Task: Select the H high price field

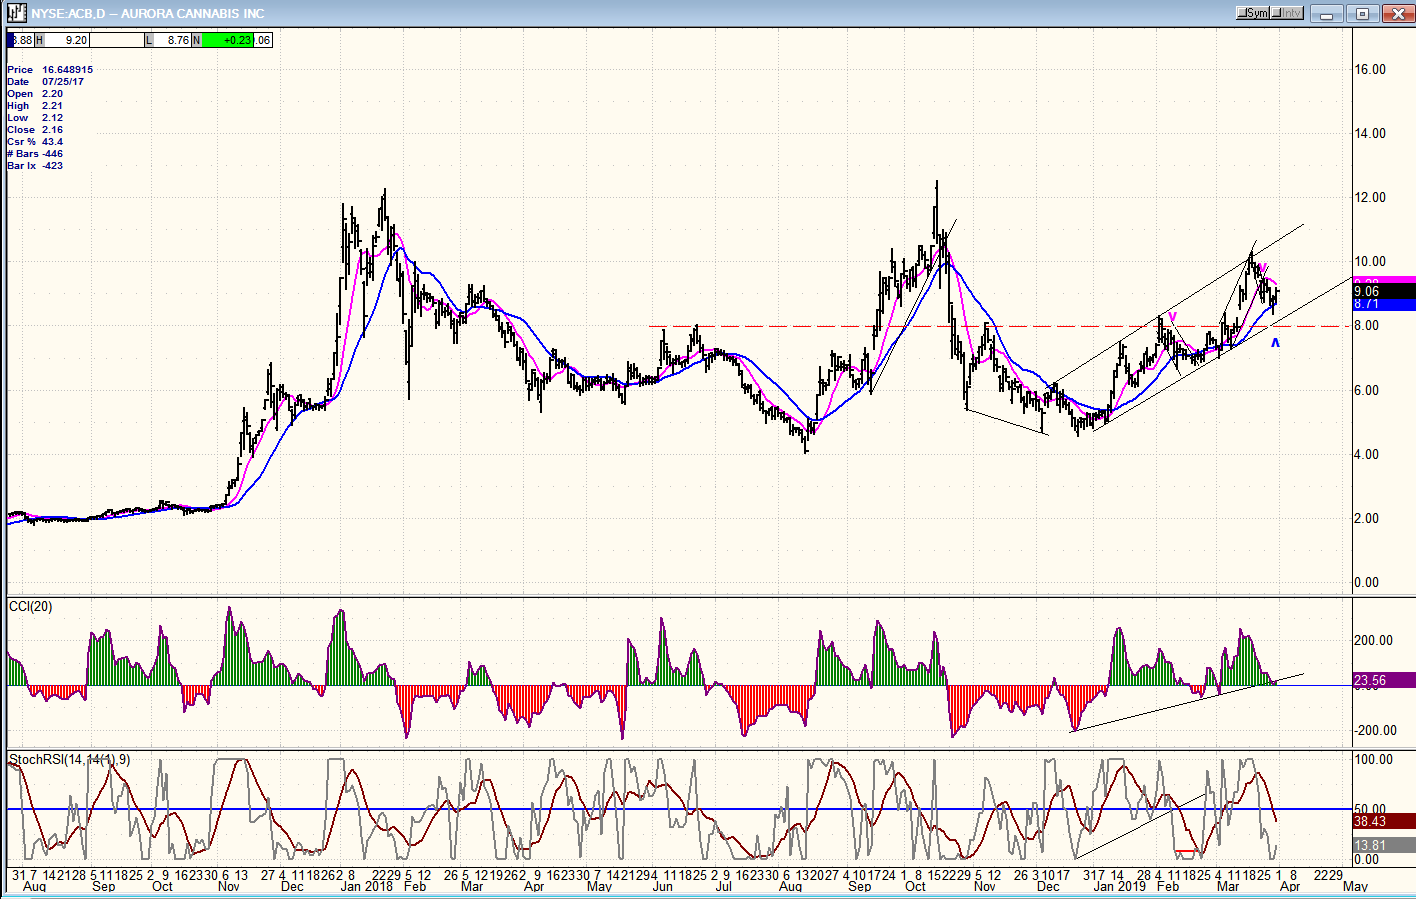Action: (76, 40)
